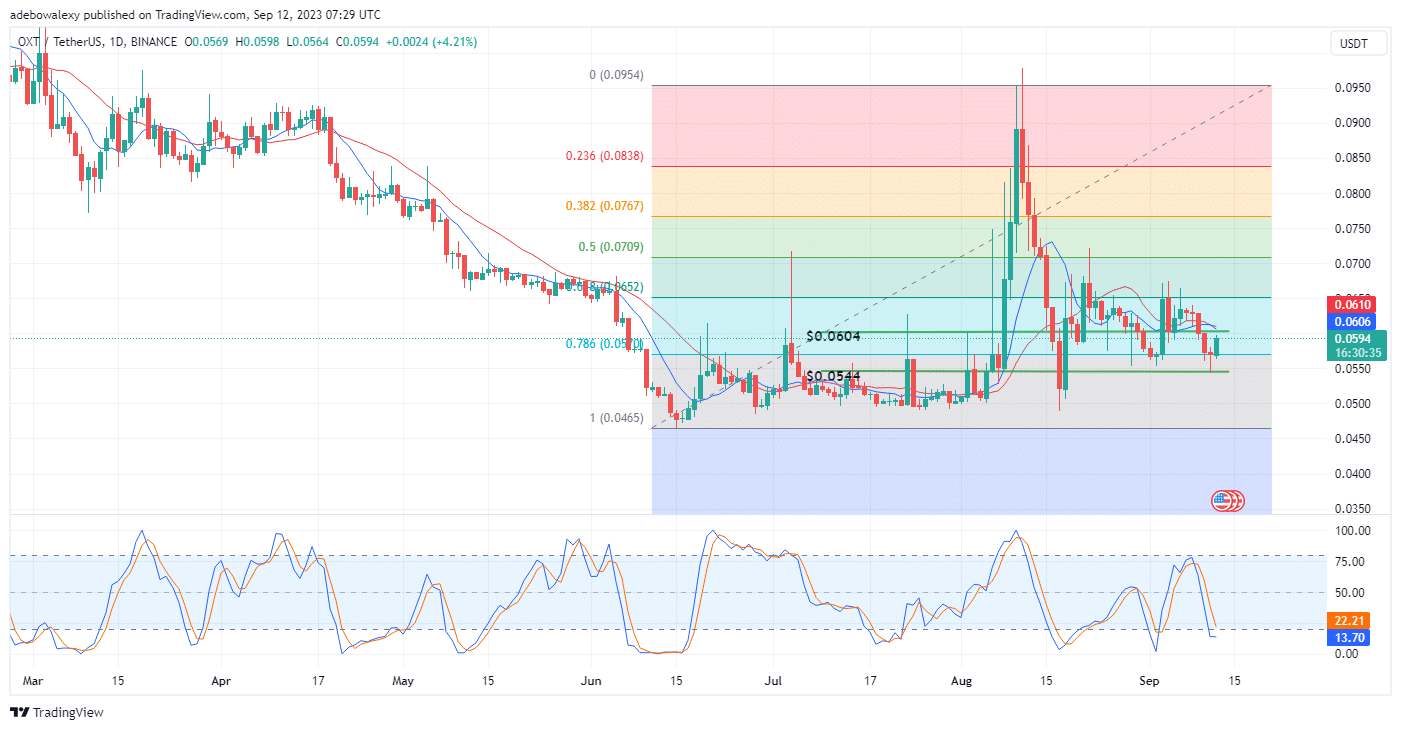Image resolution: width=1401 pixels, height=730 pixels.
Task: Click the $0.0544 horizontal line label
Action: coord(833,376)
